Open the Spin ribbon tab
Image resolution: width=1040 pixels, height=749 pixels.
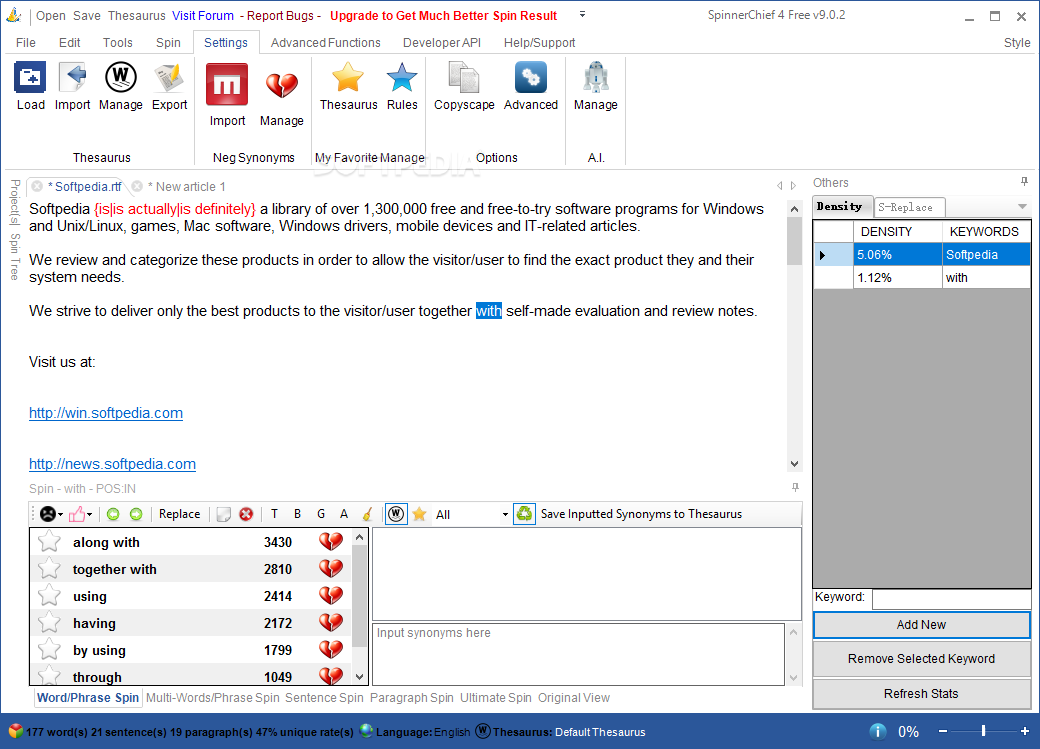[168, 42]
